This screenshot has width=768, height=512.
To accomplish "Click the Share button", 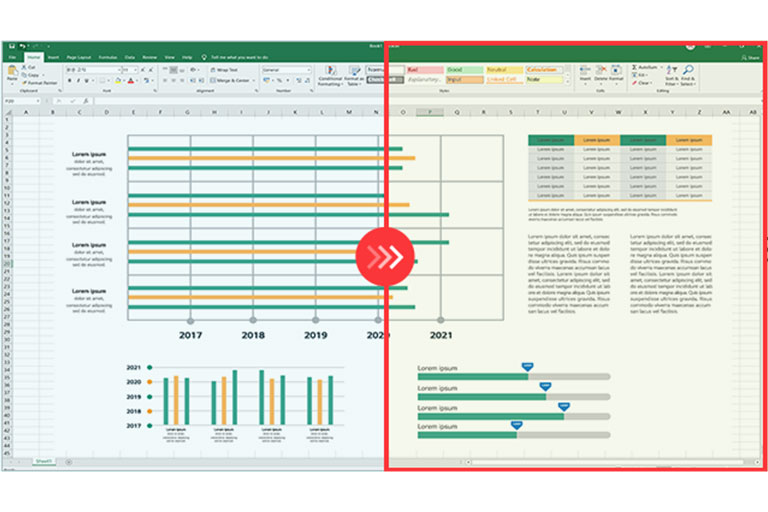I will [751, 58].
